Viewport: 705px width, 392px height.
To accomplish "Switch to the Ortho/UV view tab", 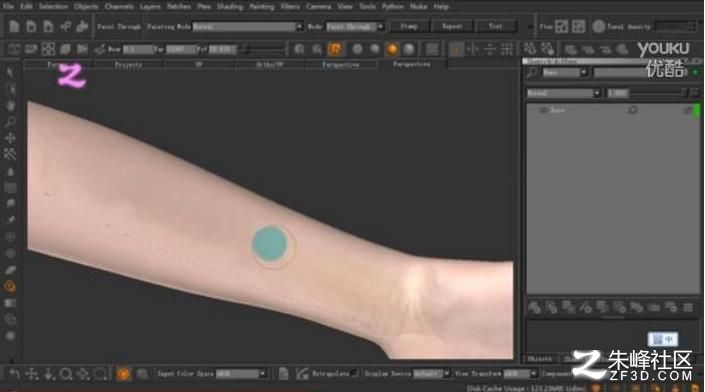I will click(269, 65).
